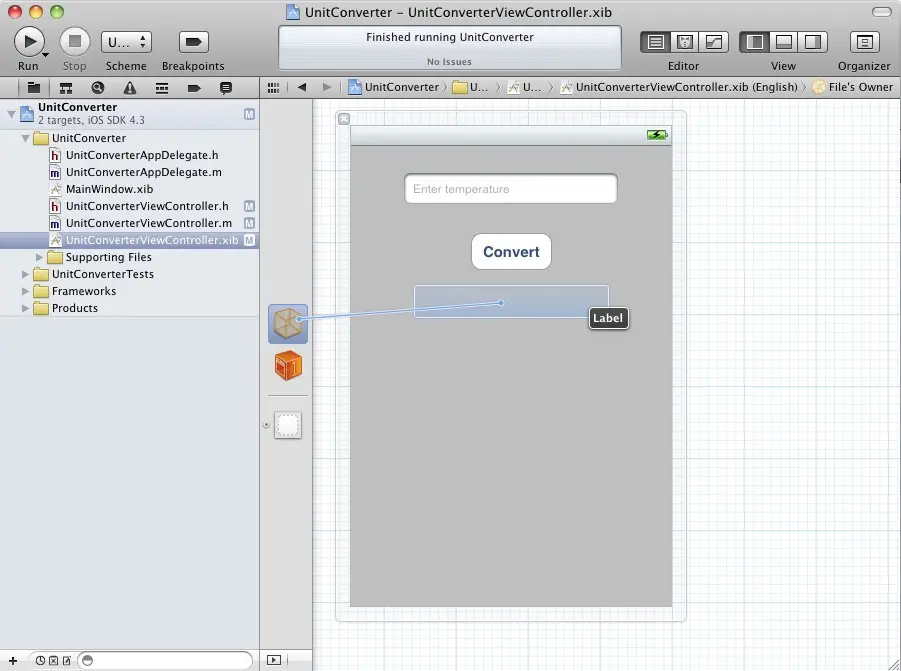This screenshot has height=671, width=901.
Task: Select the View object icon in dock
Action: (x=288, y=426)
